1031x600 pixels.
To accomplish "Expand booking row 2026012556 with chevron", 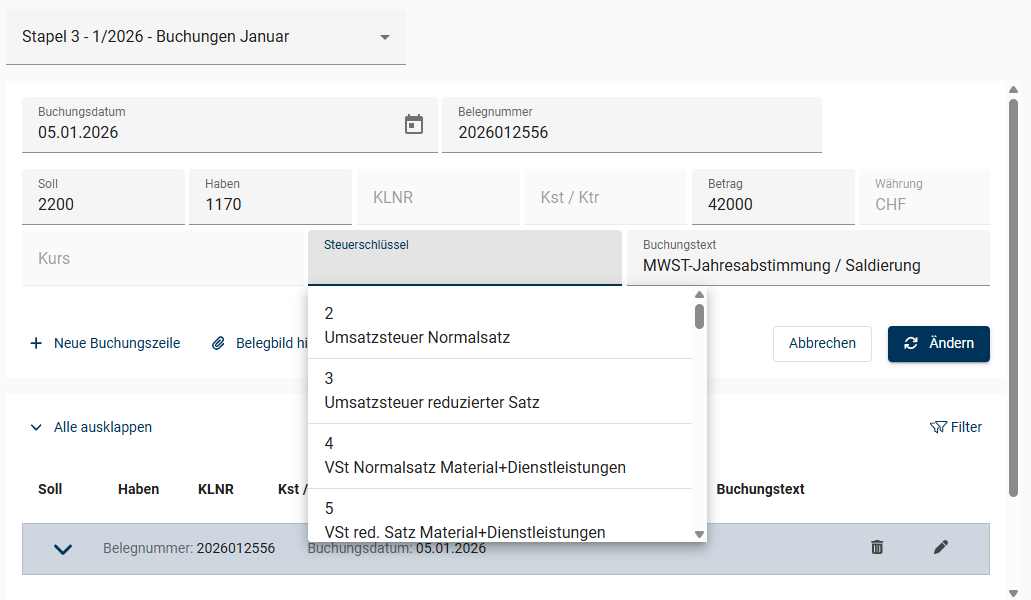I will coord(63,549).
